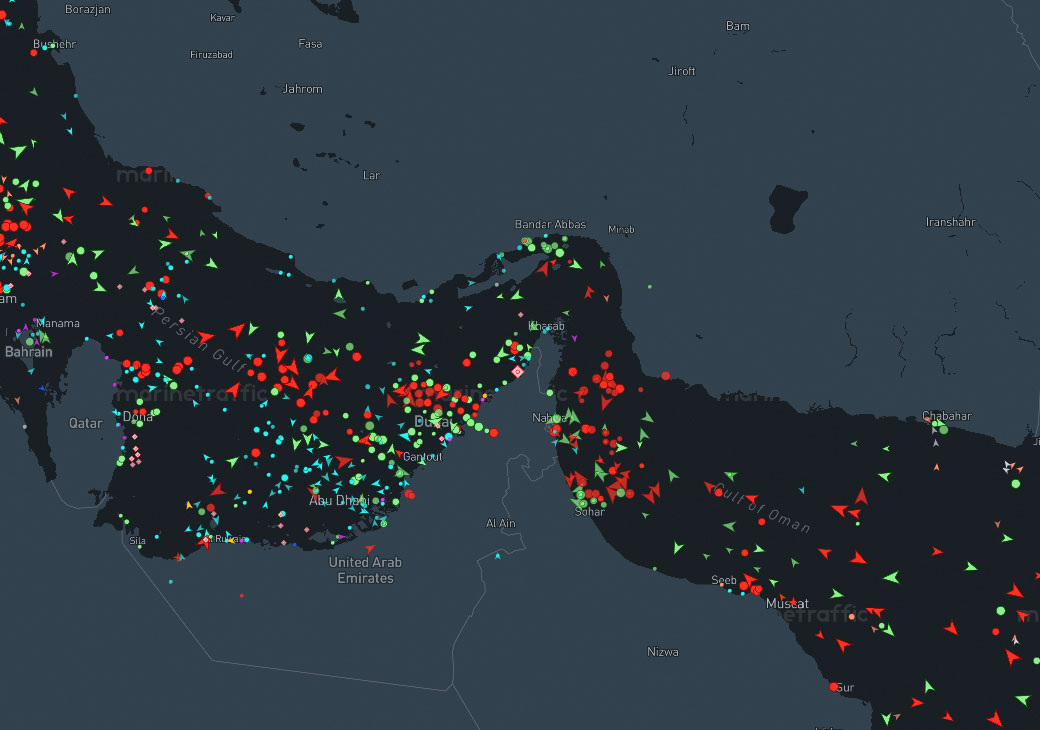Select the lone red dot south of Sila
The image size is (1040, 730).
(x=241, y=595)
